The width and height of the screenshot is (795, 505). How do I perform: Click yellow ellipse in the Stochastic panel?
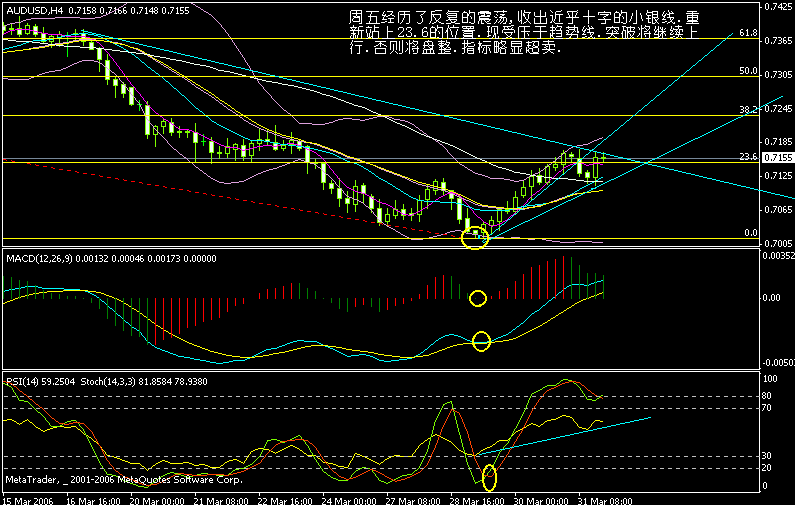coord(489,477)
